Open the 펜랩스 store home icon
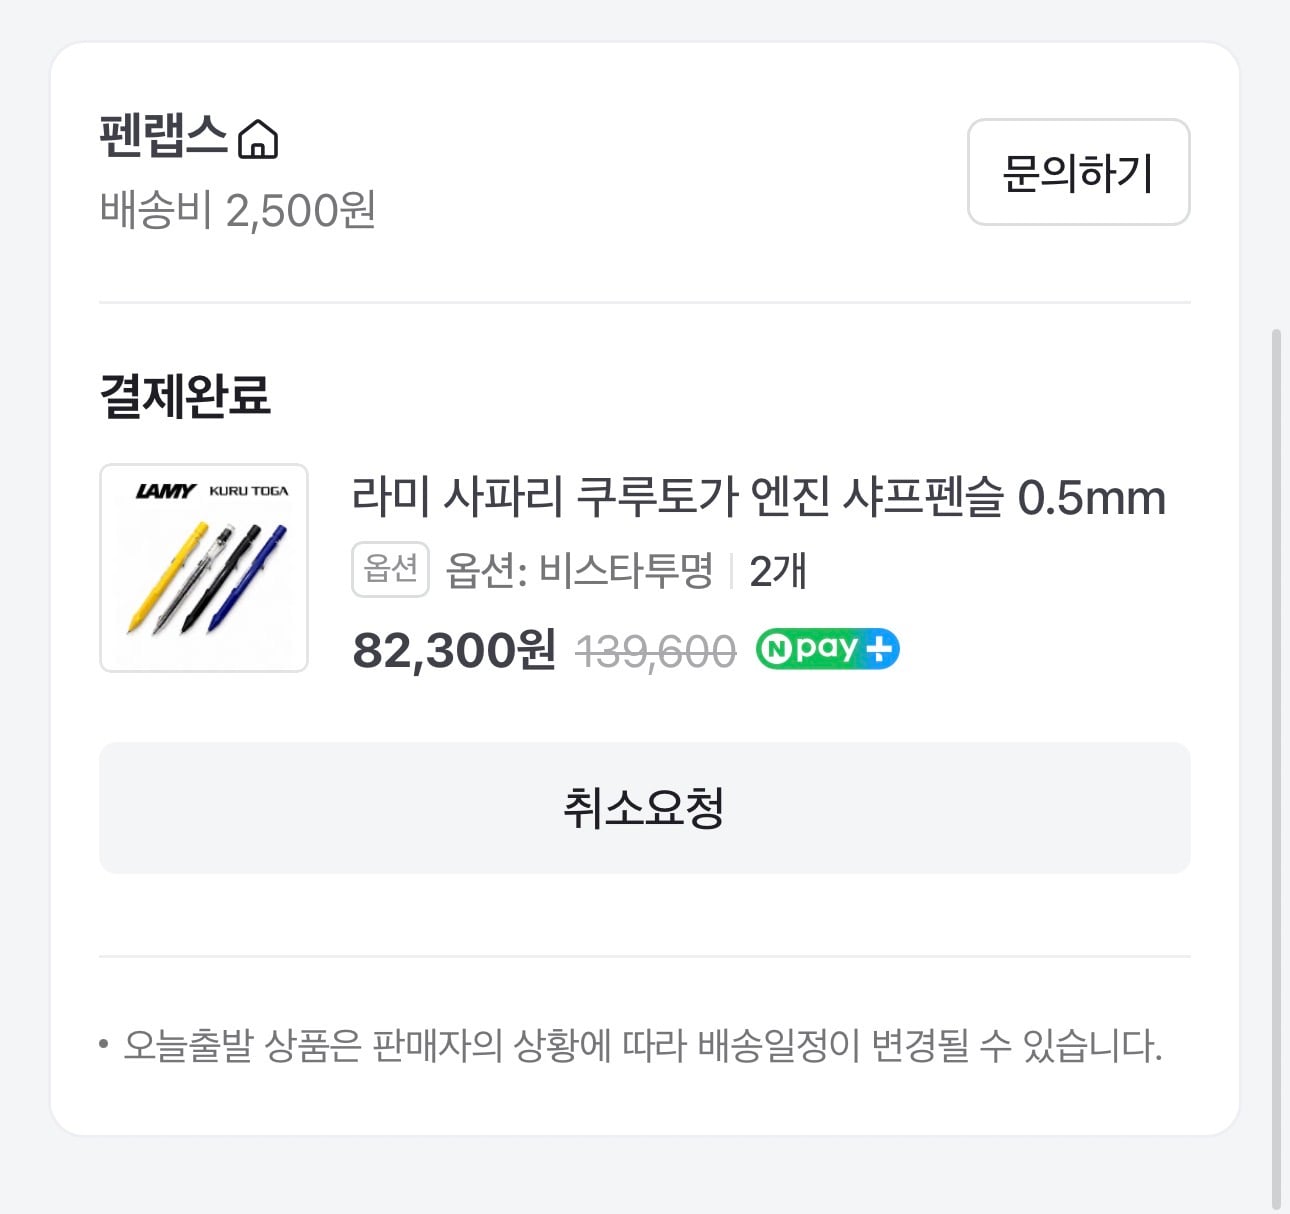The image size is (1290, 1214). click(258, 138)
